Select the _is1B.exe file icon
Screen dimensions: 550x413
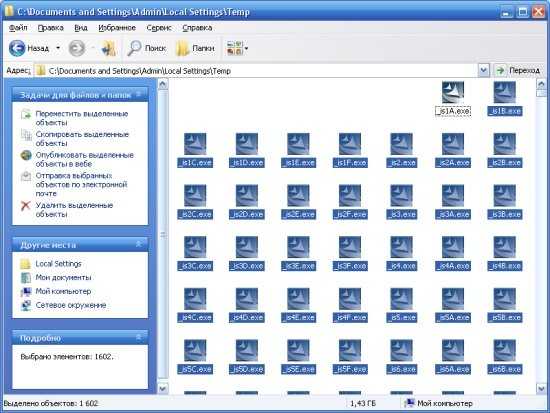pos(504,92)
